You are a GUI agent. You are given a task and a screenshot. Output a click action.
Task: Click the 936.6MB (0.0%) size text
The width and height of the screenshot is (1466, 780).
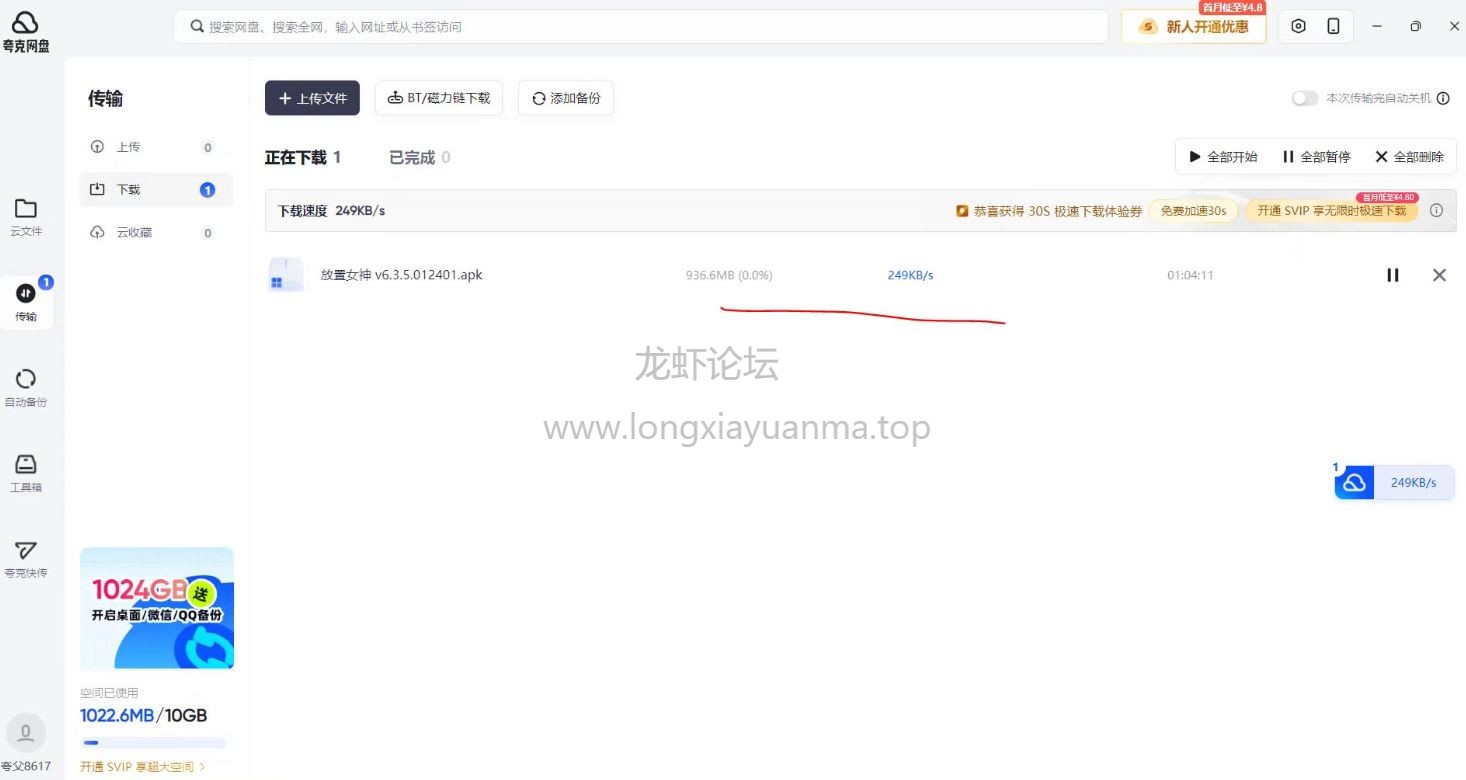tap(729, 275)
